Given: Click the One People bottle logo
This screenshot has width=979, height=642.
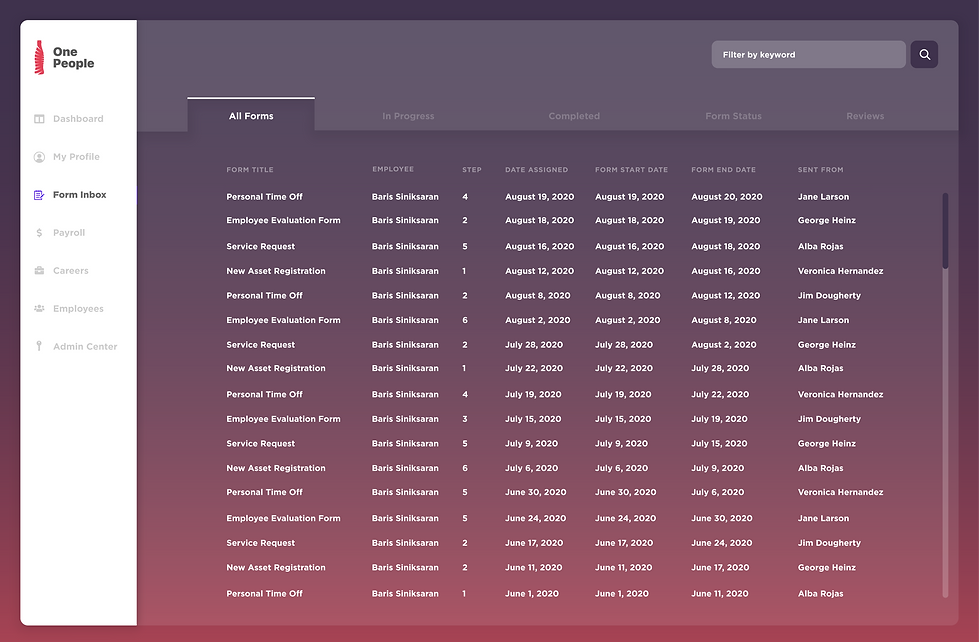Looking at the screenshot, I should pyautogui.click(x=39, y=57).
